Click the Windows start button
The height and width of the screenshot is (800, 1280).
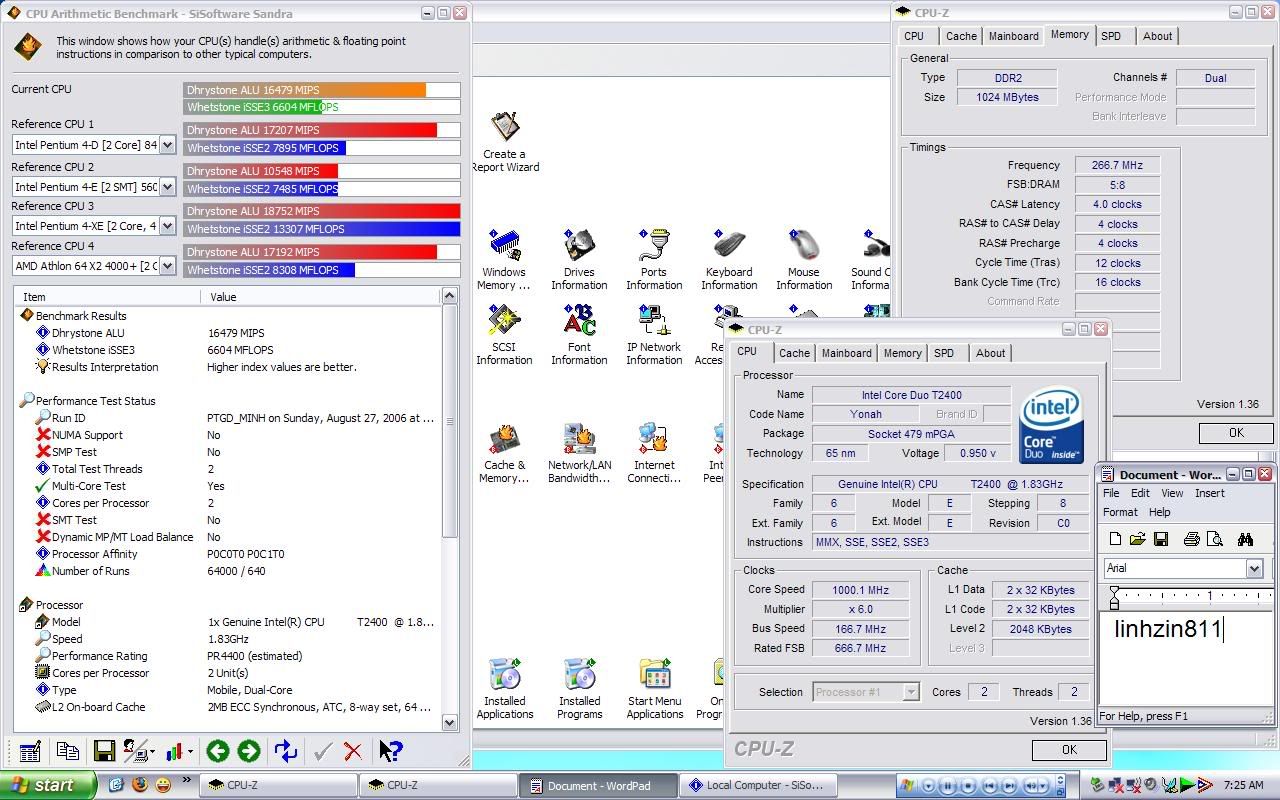tap(48, 785)
